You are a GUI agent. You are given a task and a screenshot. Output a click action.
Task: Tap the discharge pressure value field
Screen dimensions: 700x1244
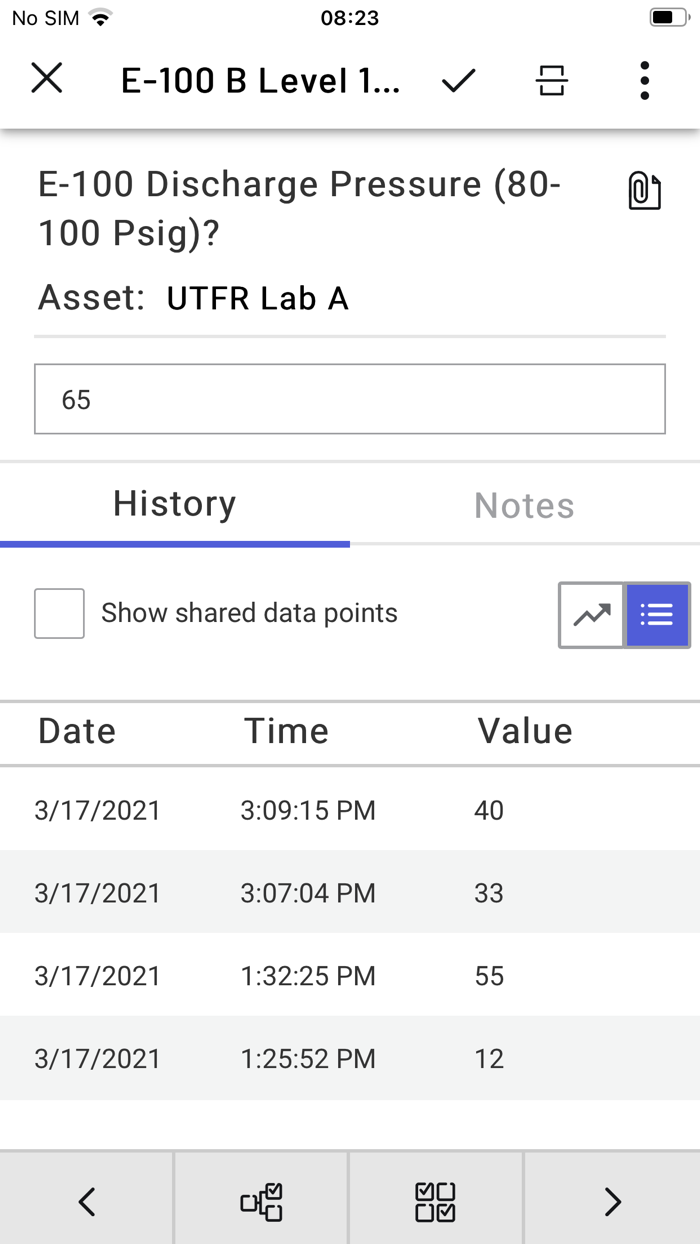pyautogui.click(x=350, y=399)
